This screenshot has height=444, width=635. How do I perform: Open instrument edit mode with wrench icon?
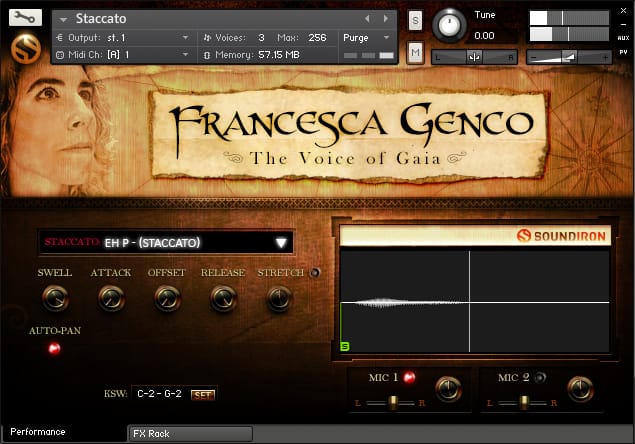pos(24,18)
